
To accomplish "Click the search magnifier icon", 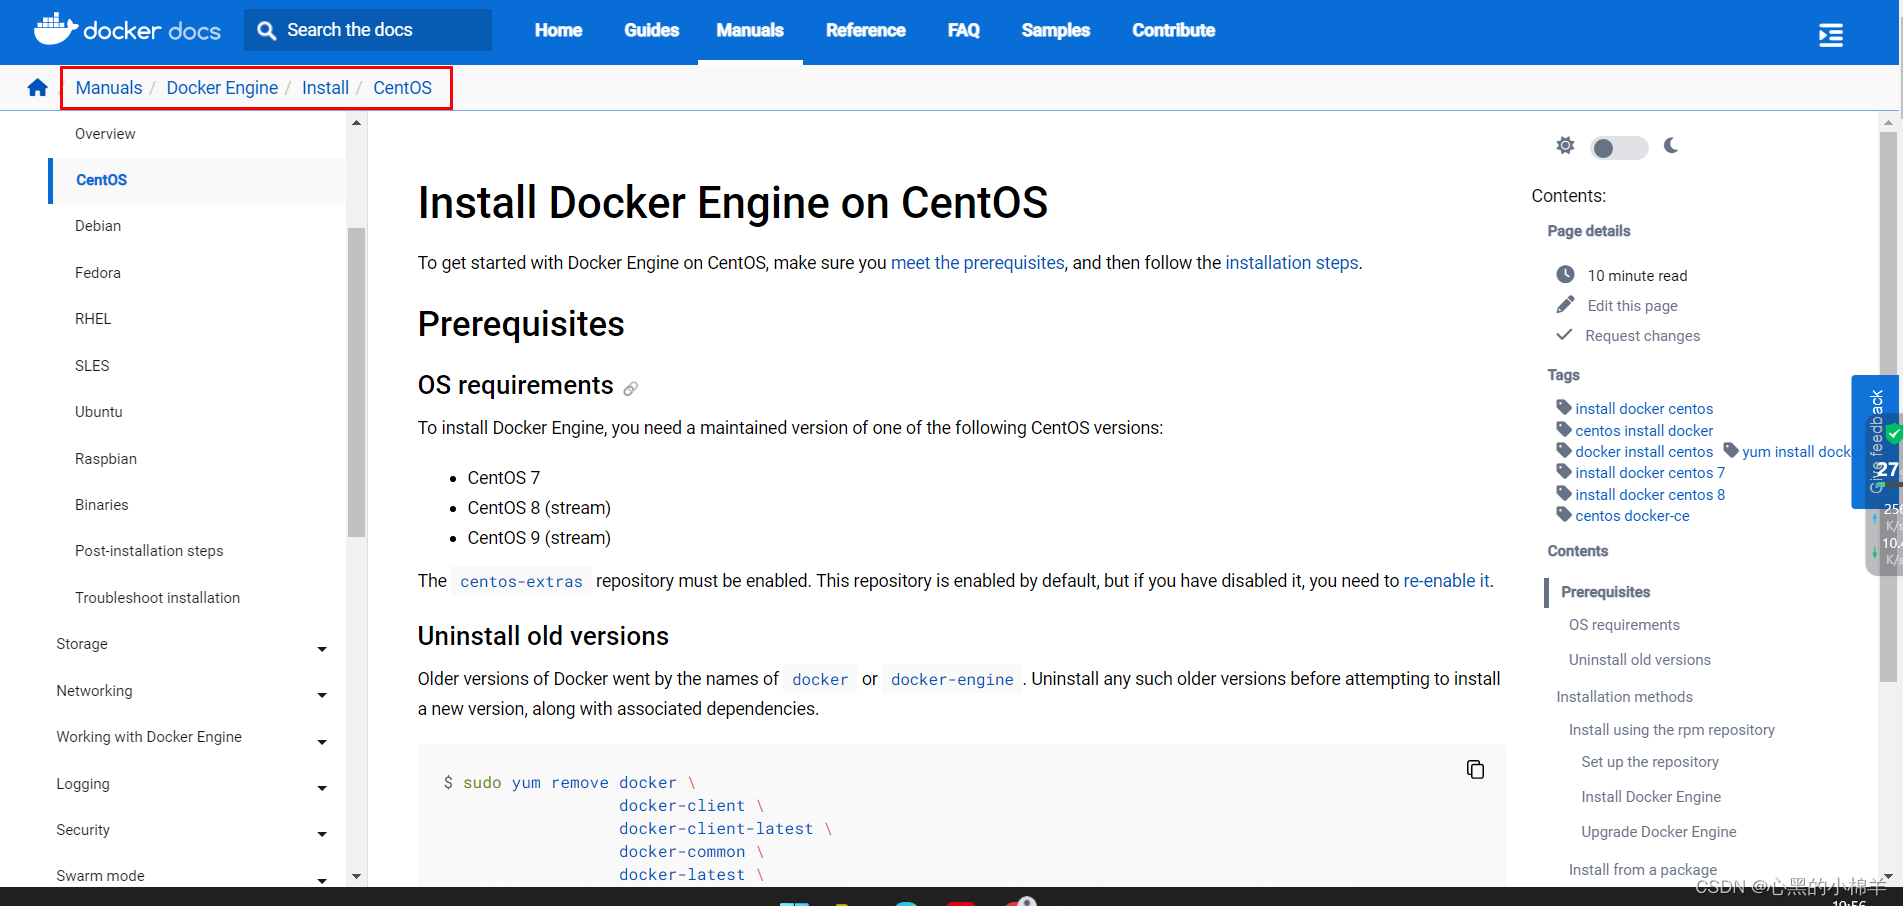I will point(266,31).
